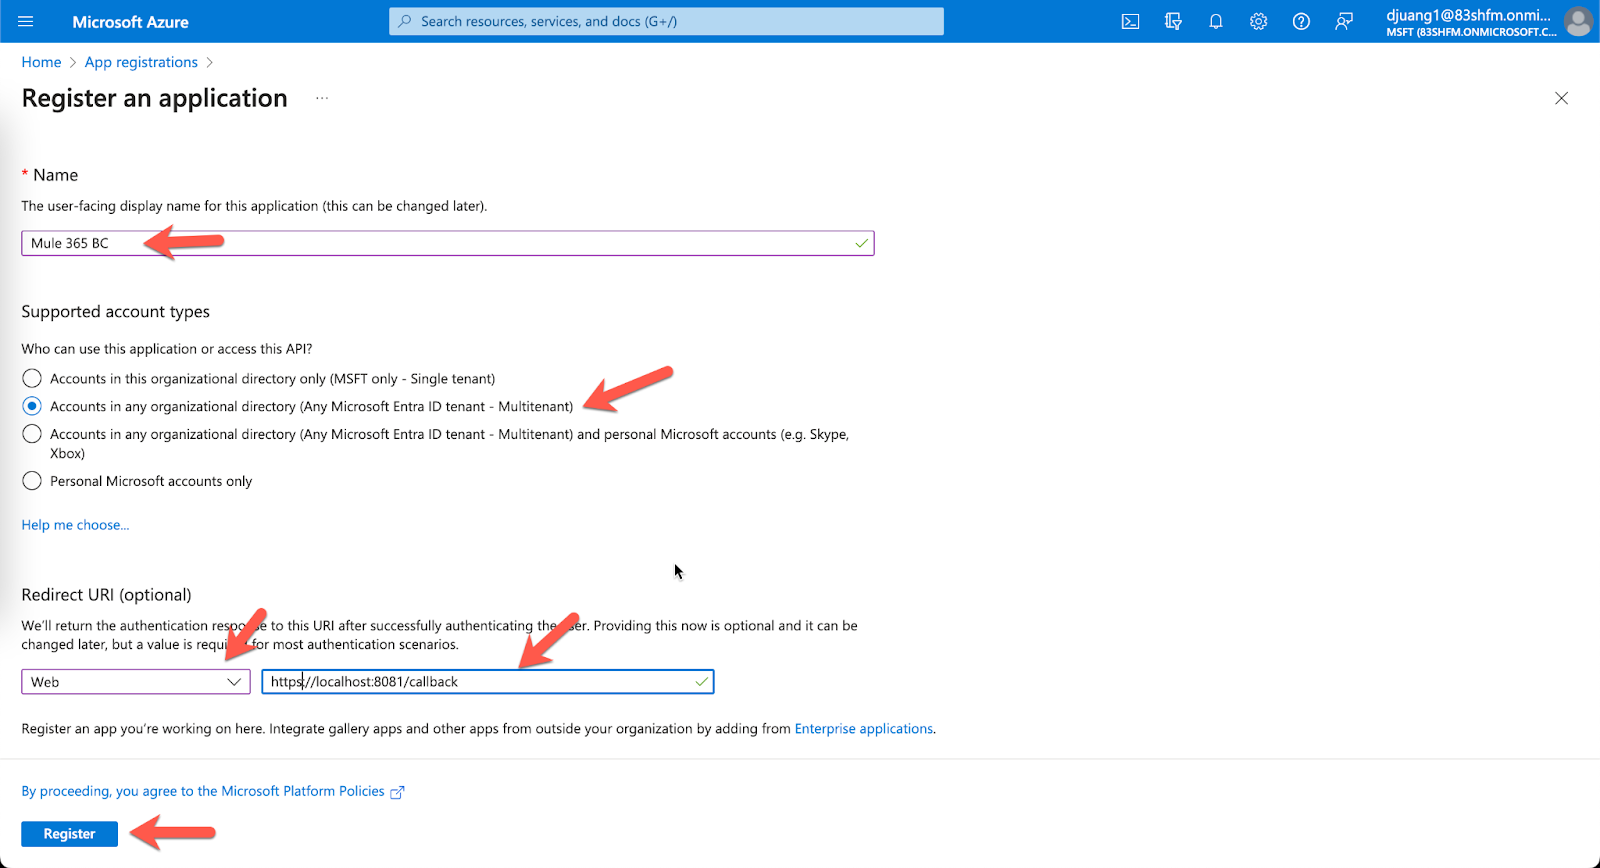
Task: Select Multitenant and personal Microsoft accounts radio
Action: coord(32,434)
